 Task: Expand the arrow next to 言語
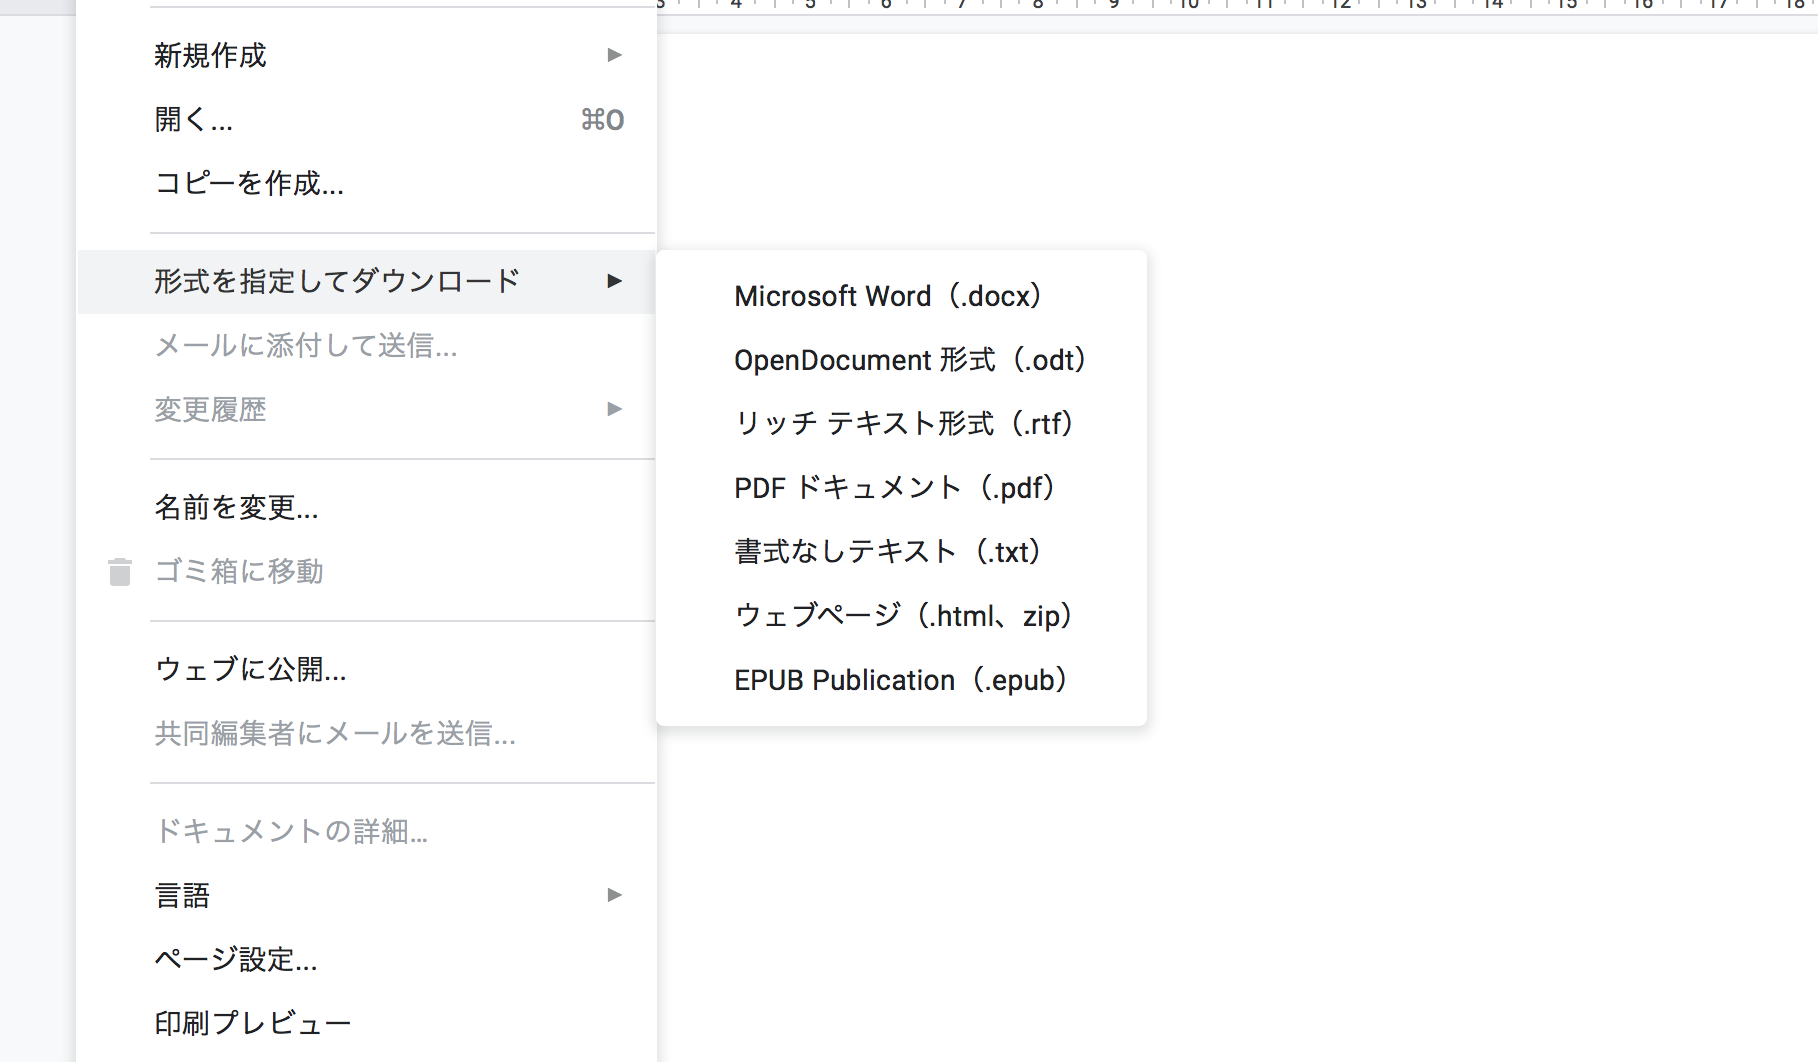click(614, 895)
